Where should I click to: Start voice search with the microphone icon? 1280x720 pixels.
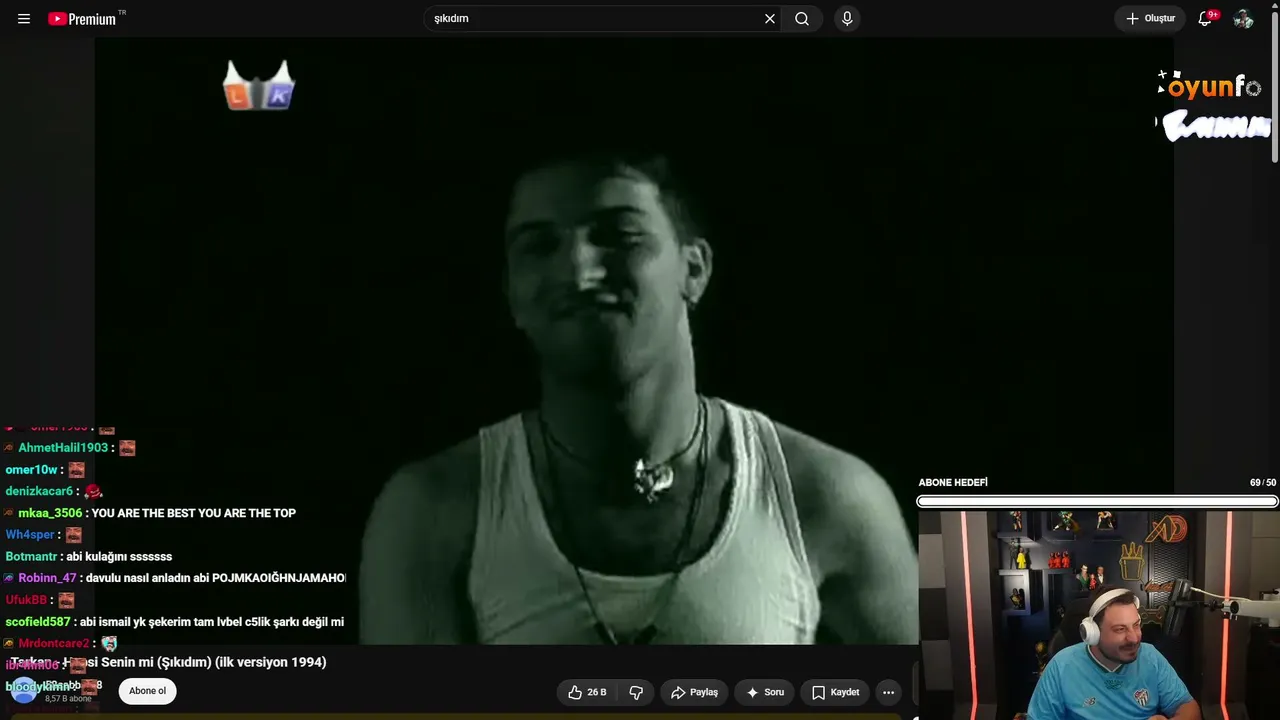[847, 19]
